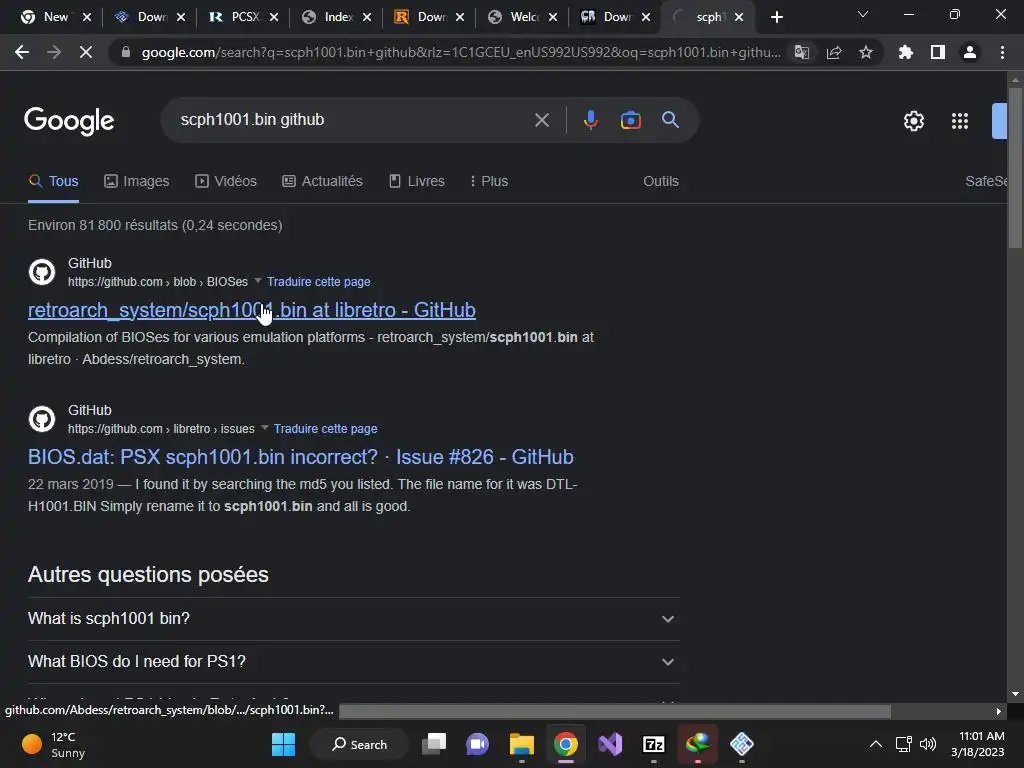
Task: Open BIOS.dat Issue #826 GitHub link
Action: point(300,457)
